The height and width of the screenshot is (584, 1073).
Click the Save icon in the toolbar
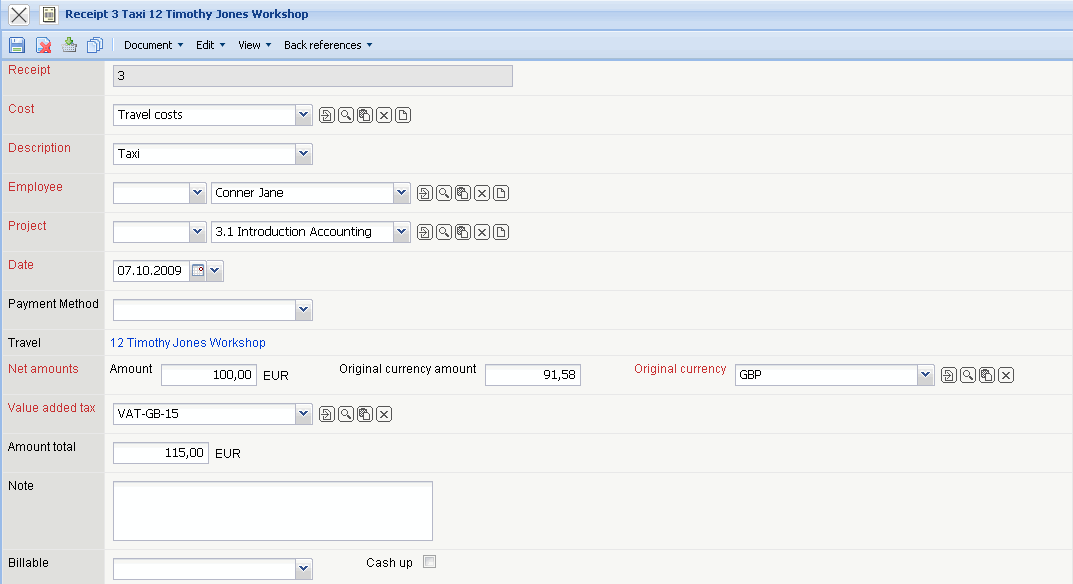pos(17,45)
